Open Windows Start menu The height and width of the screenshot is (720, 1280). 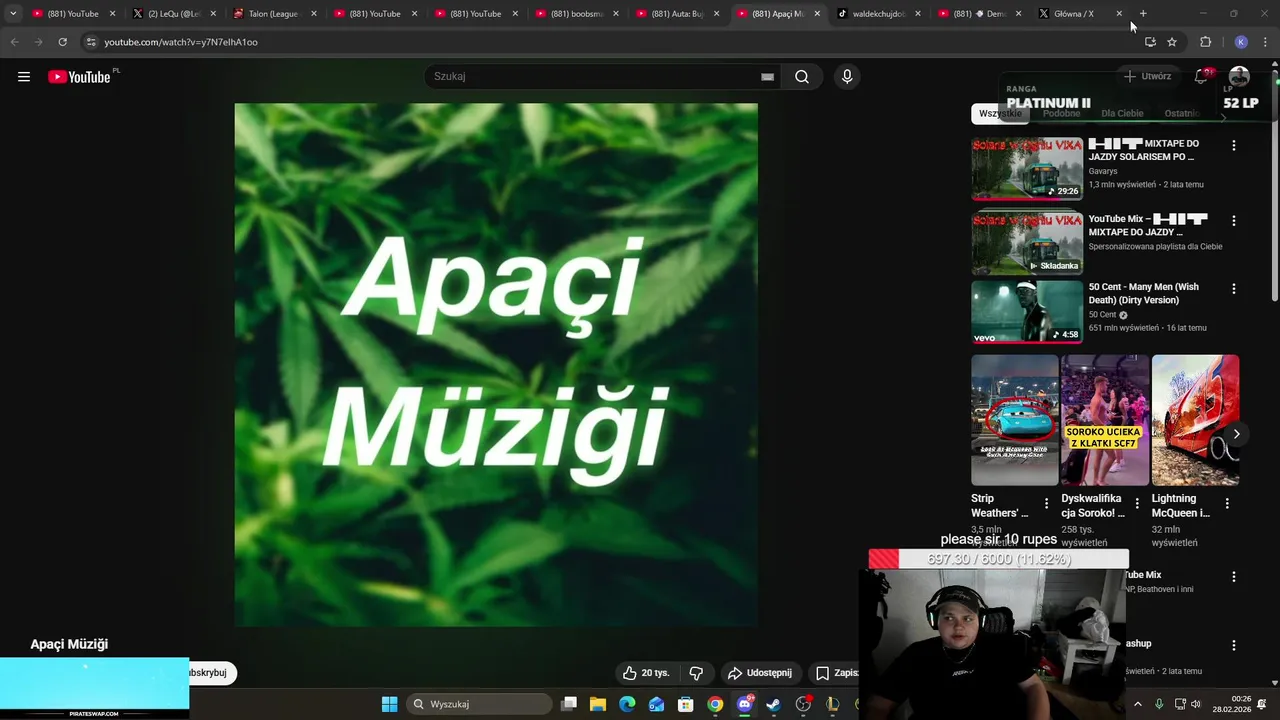(x=389, y=704)
